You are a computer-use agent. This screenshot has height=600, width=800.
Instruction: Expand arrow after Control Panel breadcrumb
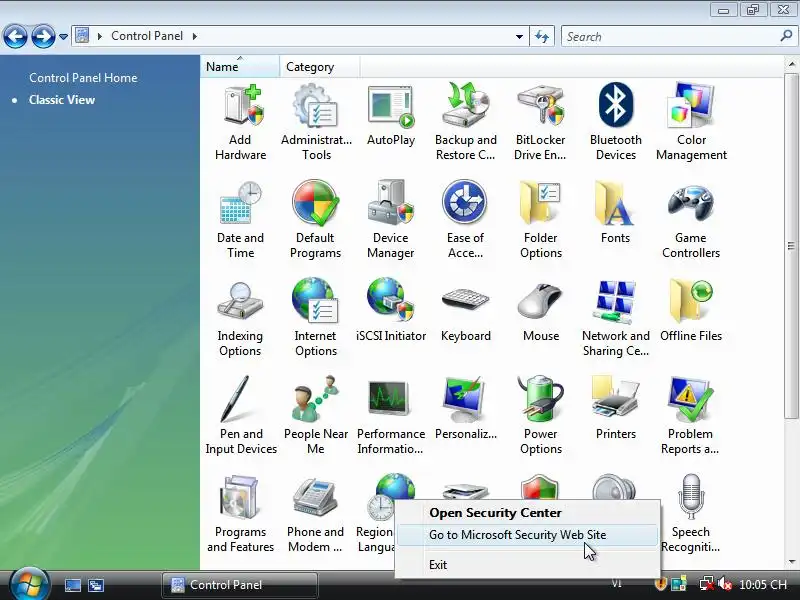tap(194, 36)
